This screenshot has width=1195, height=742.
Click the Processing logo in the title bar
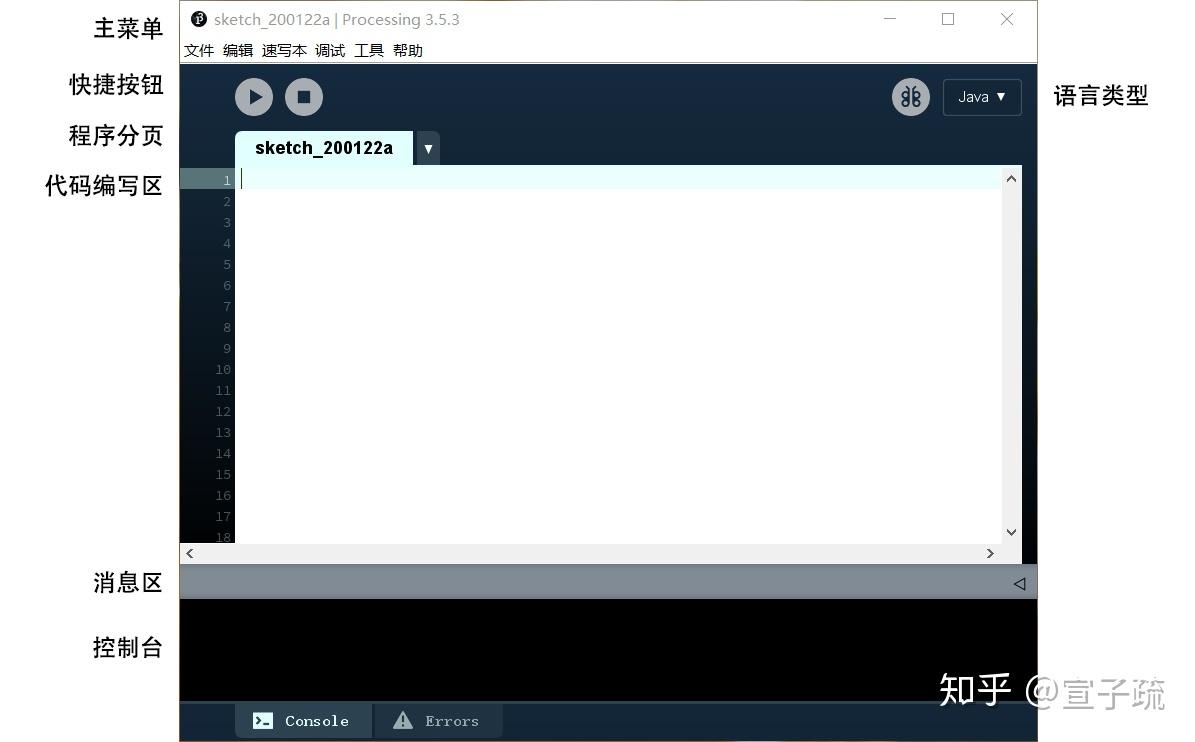click(197, 19)
